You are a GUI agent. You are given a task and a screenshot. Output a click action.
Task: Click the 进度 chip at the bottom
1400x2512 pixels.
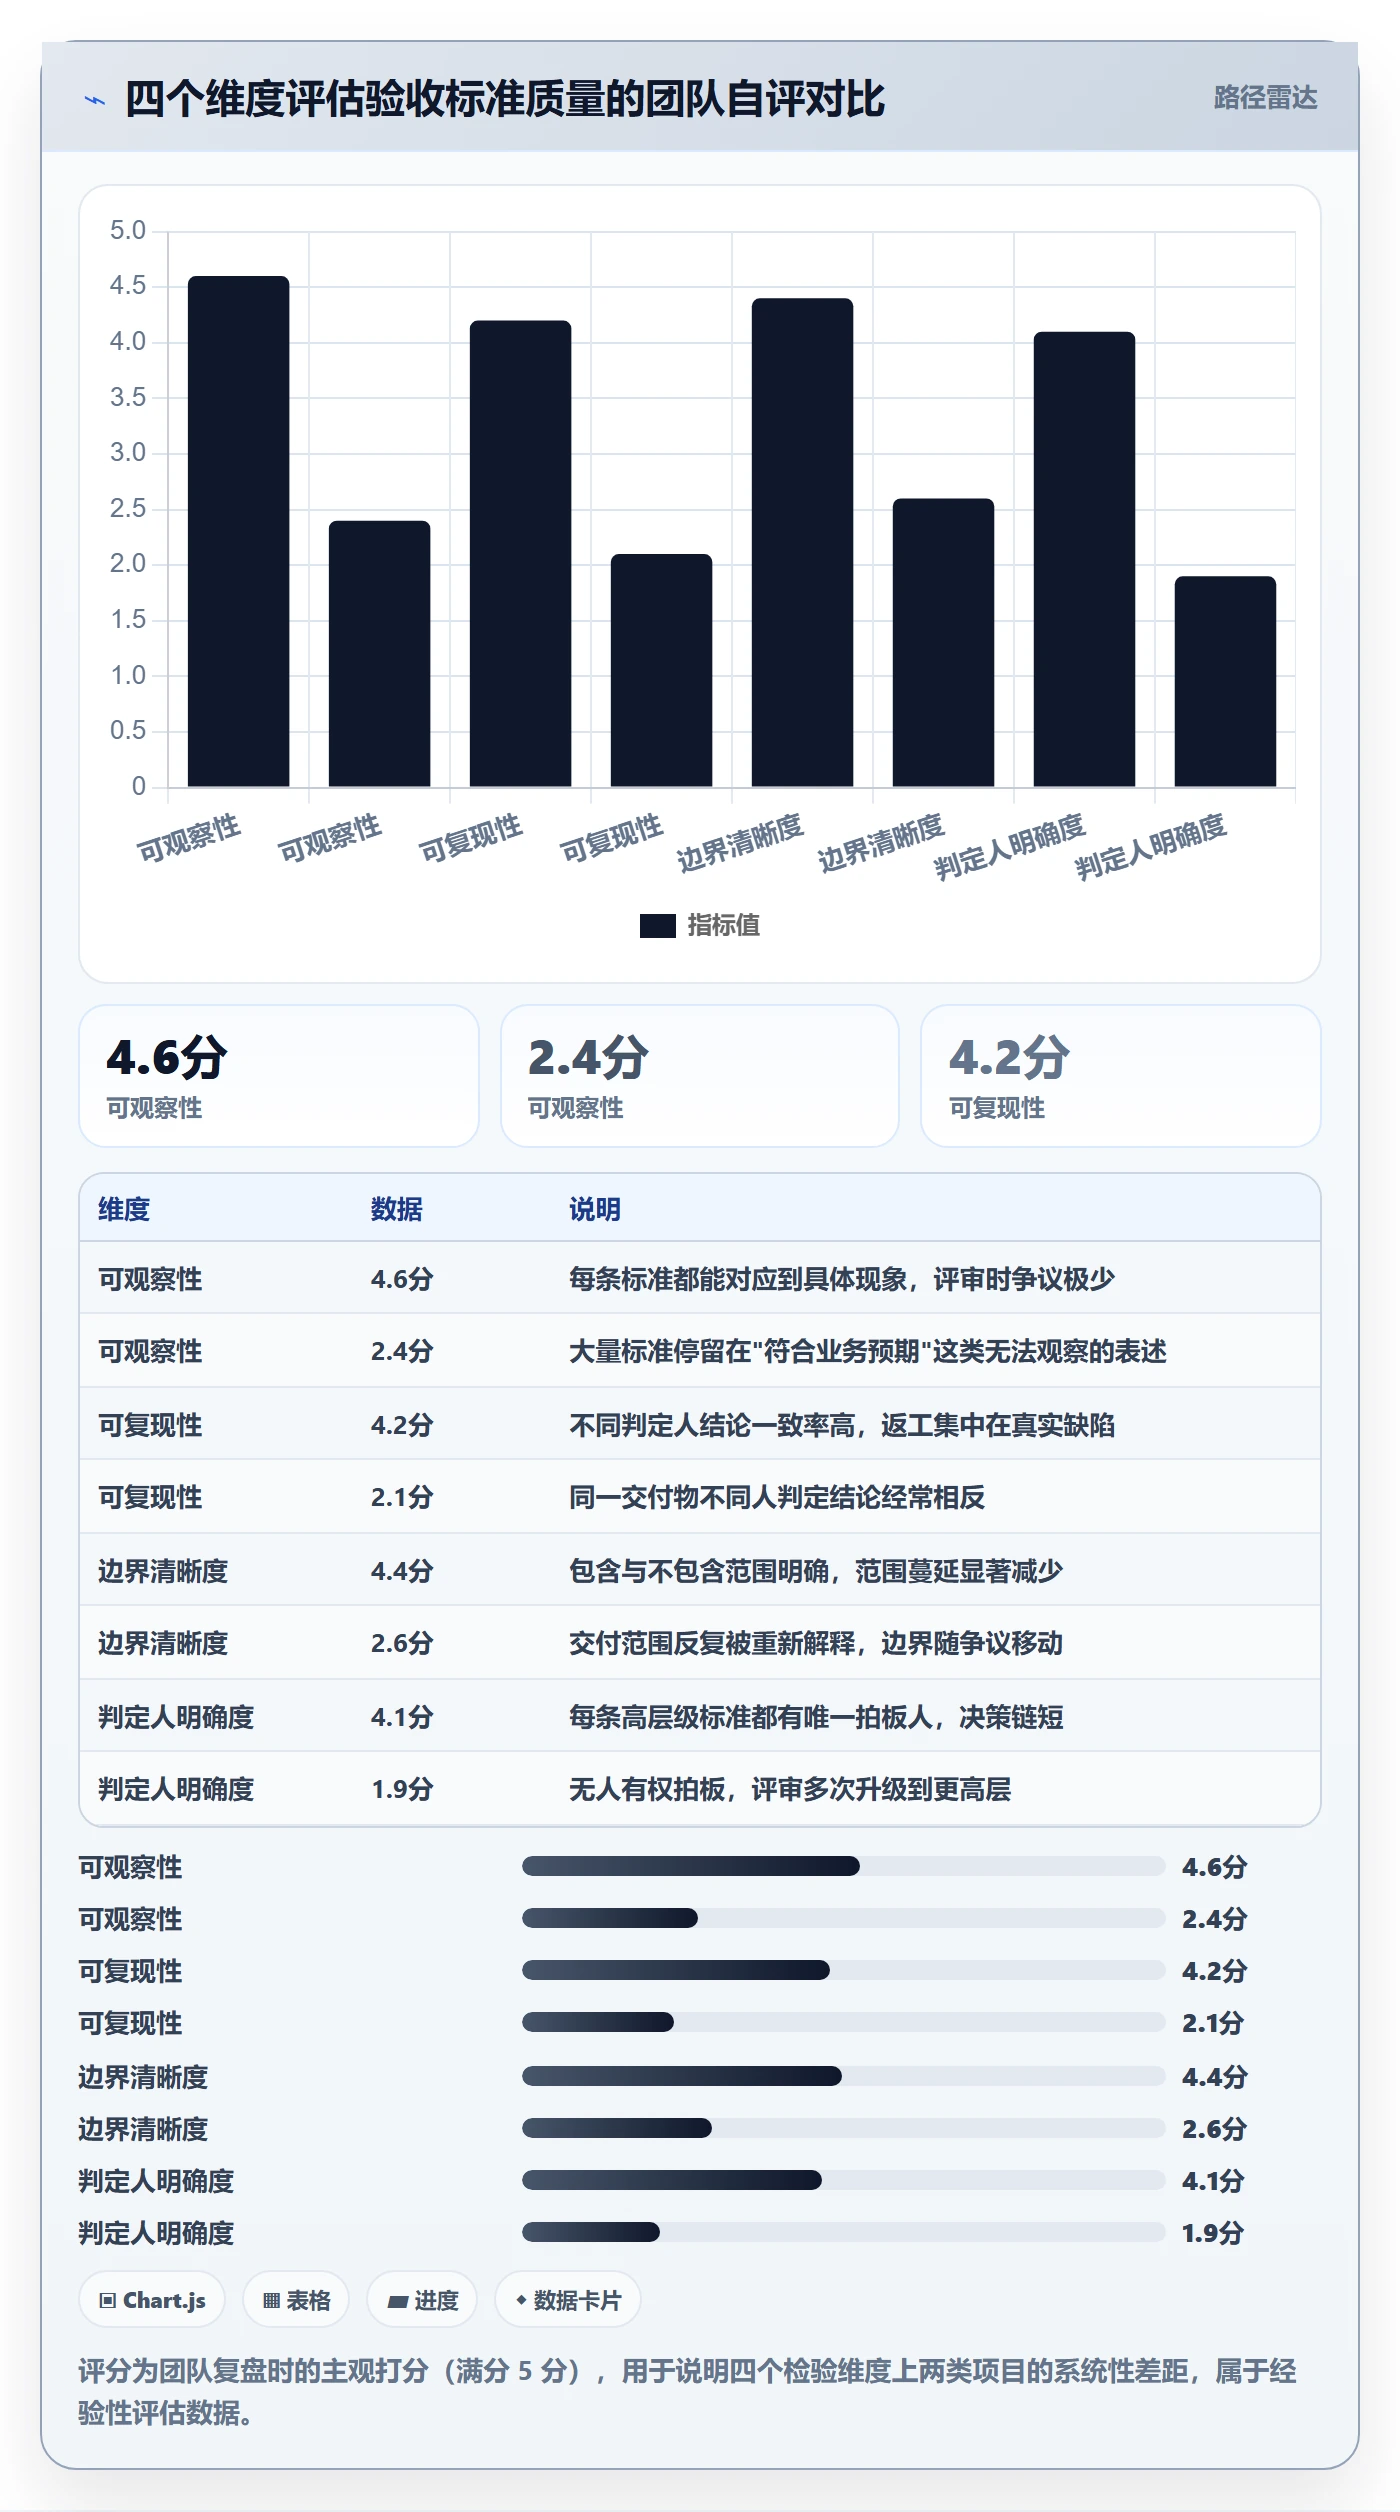coord(422,2300)
